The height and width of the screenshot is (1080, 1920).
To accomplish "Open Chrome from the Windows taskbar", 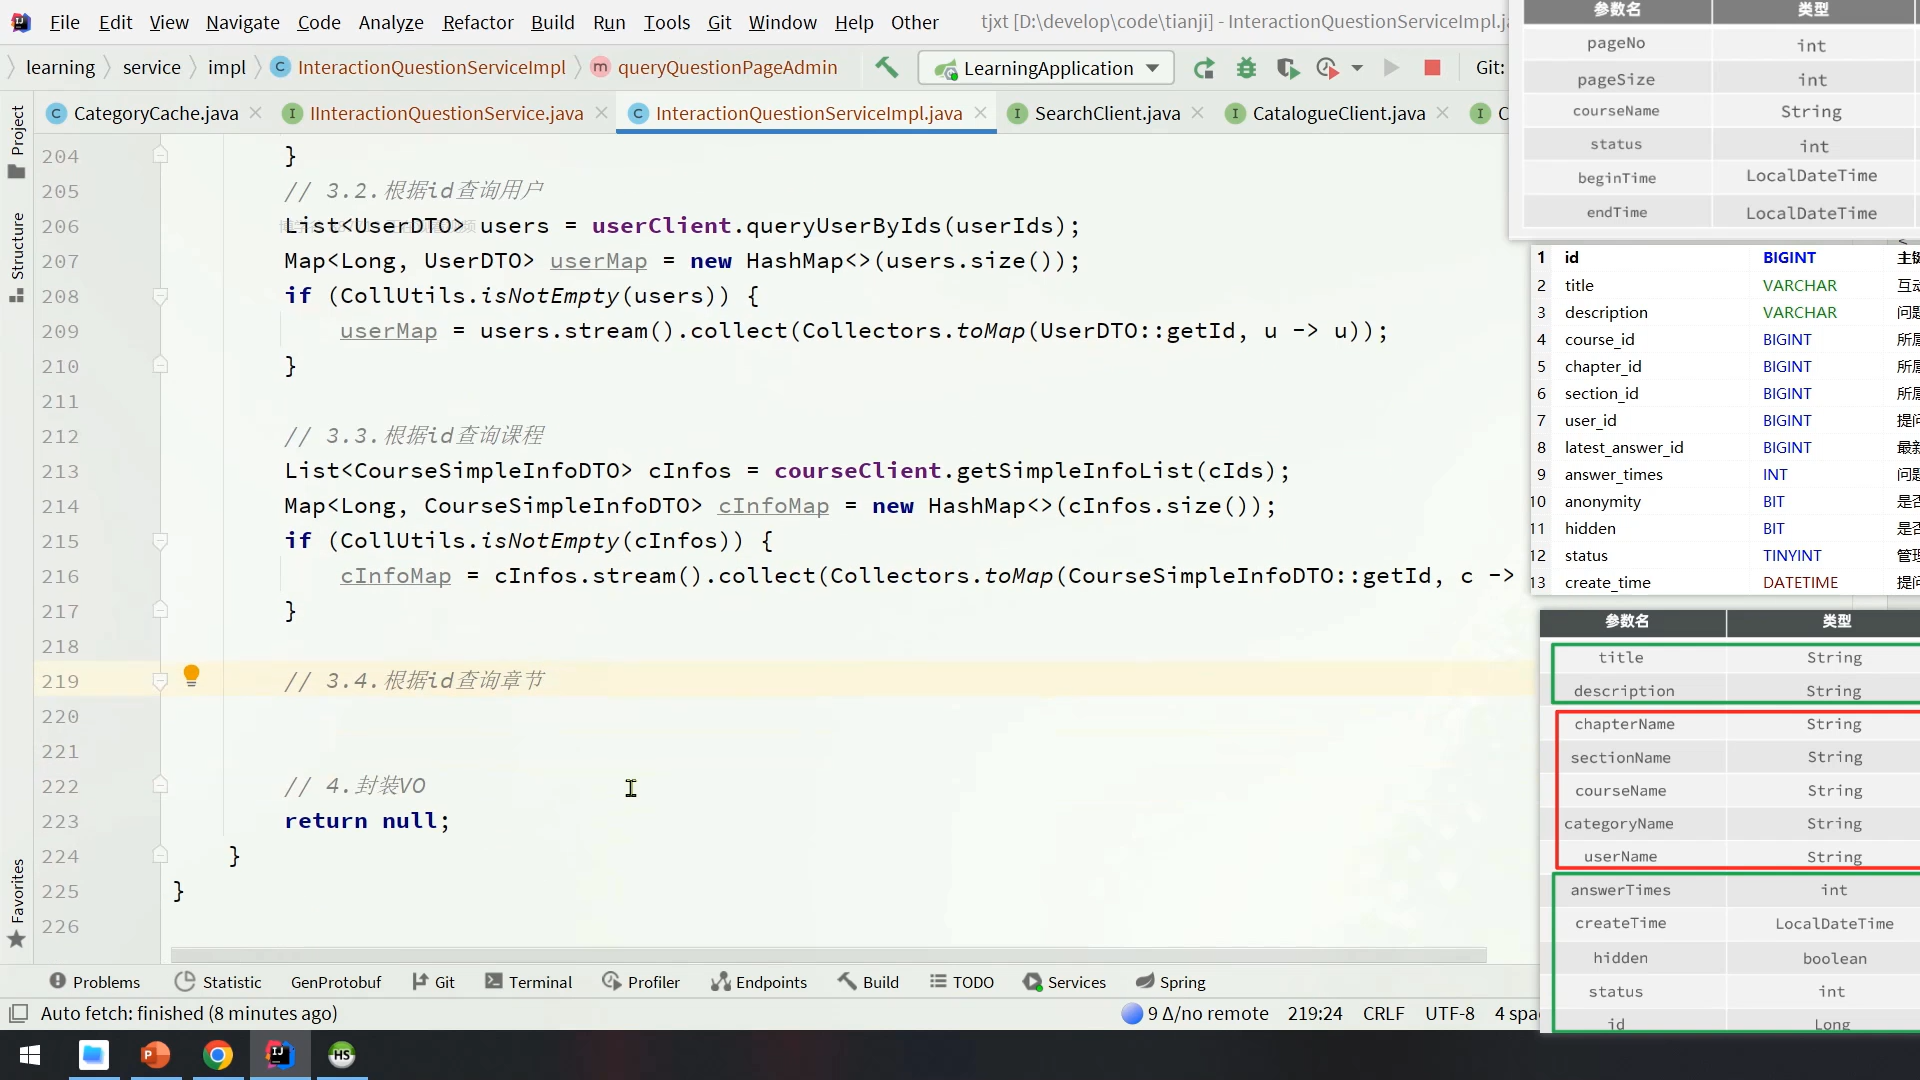I will point(218,1055).
